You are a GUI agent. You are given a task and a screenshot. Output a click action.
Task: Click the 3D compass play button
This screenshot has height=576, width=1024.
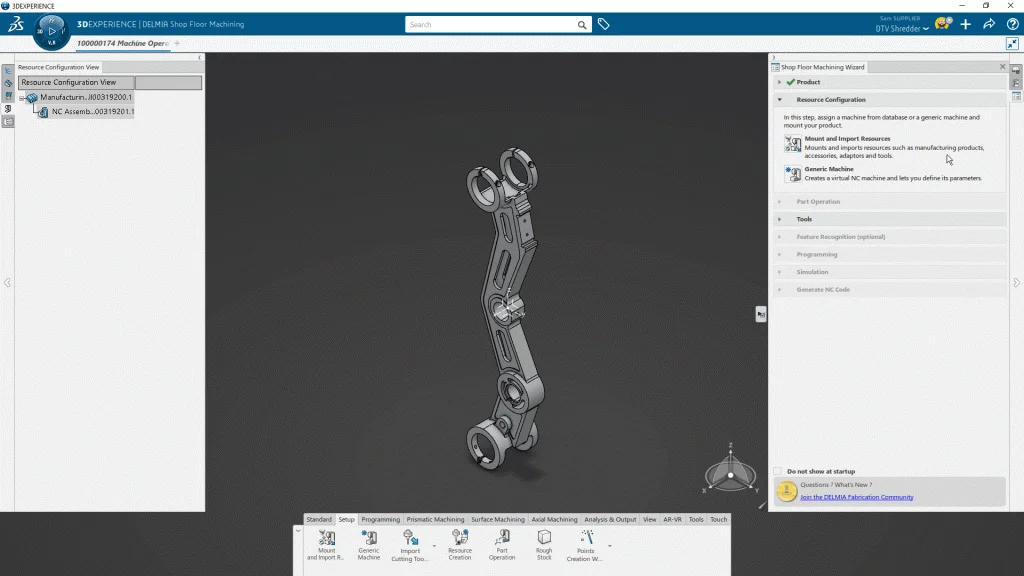point(52,32)
